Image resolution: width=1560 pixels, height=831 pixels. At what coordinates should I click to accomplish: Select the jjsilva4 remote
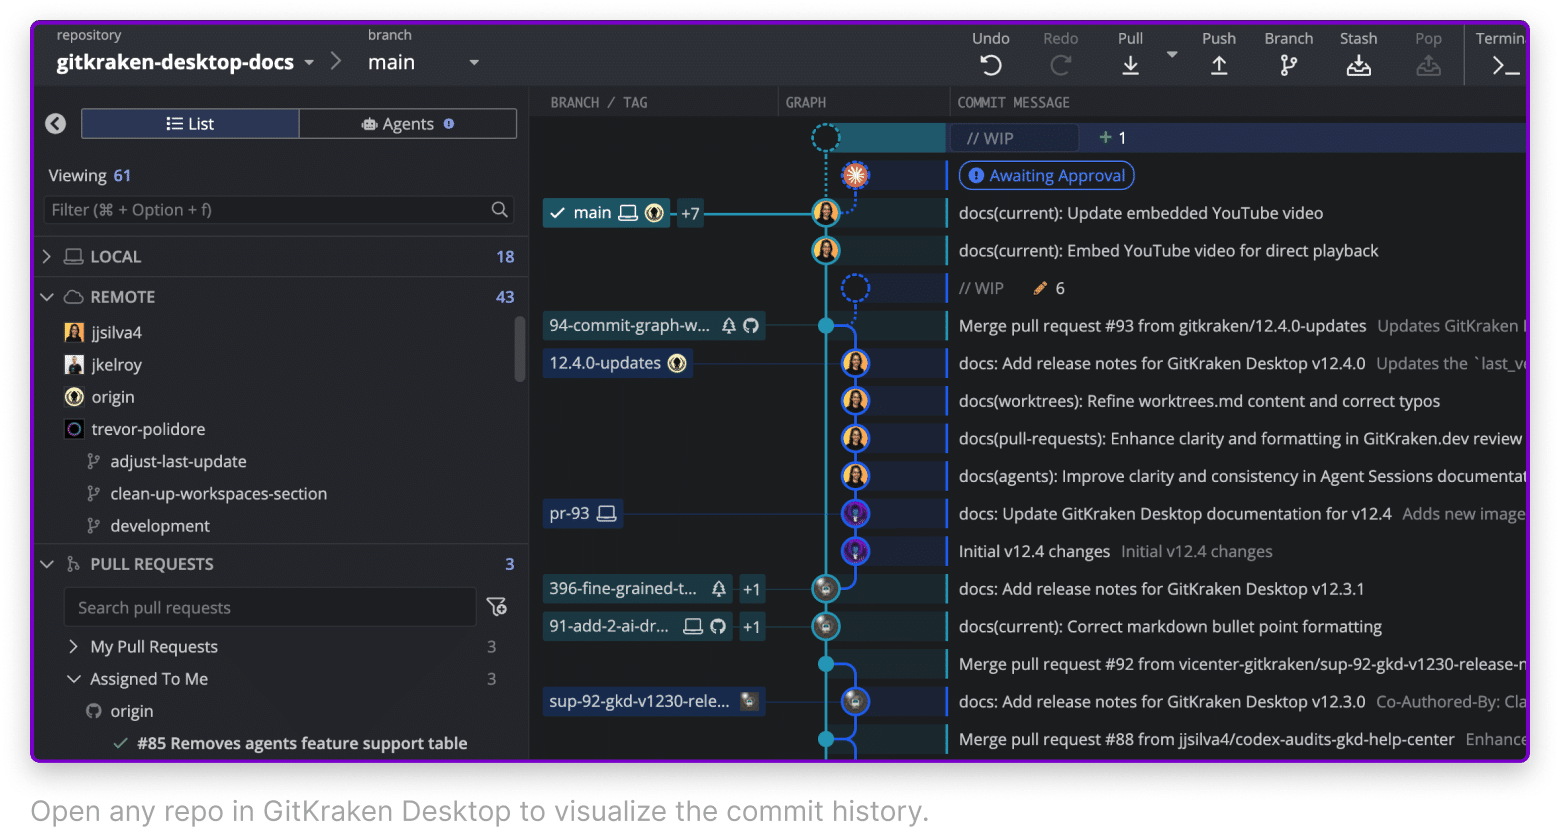click(102, 333)
